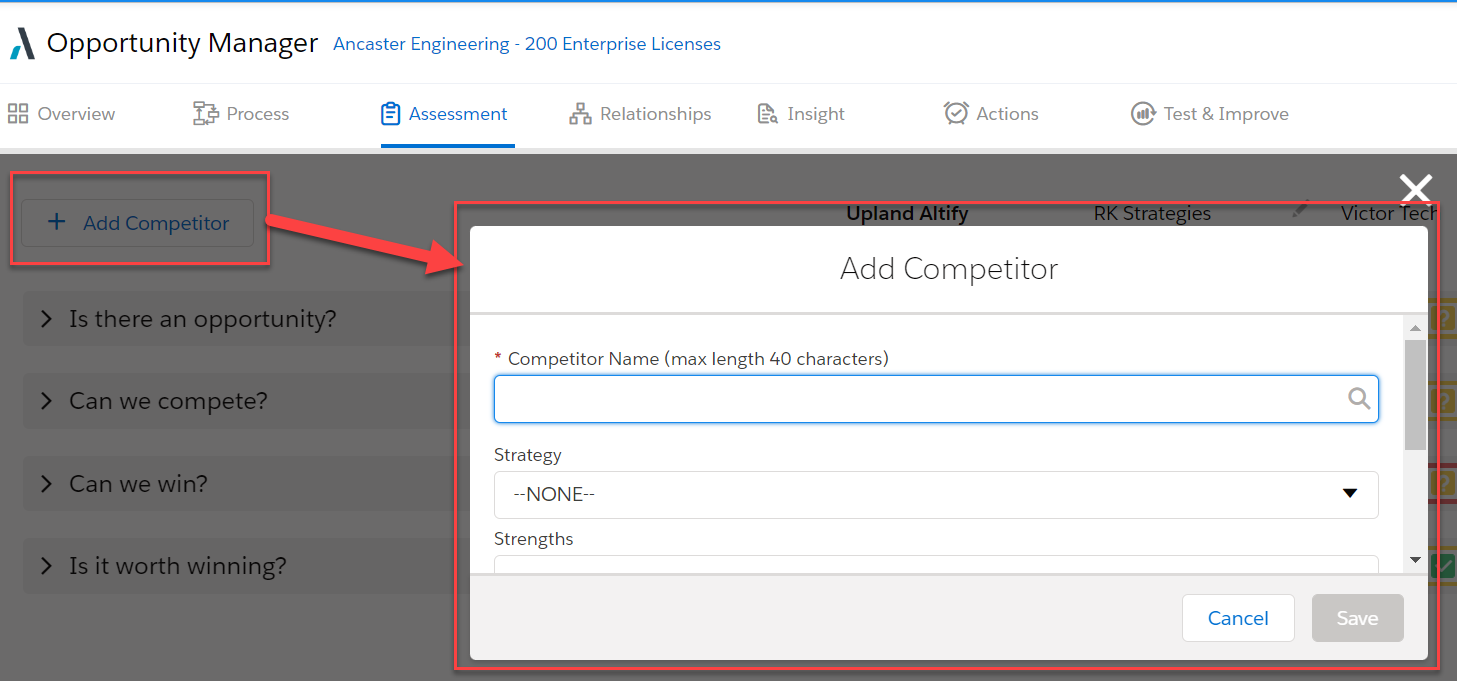Screen dimensions: 1457x681
Task: Click the Altify logo icon
Action: [23, 44]
